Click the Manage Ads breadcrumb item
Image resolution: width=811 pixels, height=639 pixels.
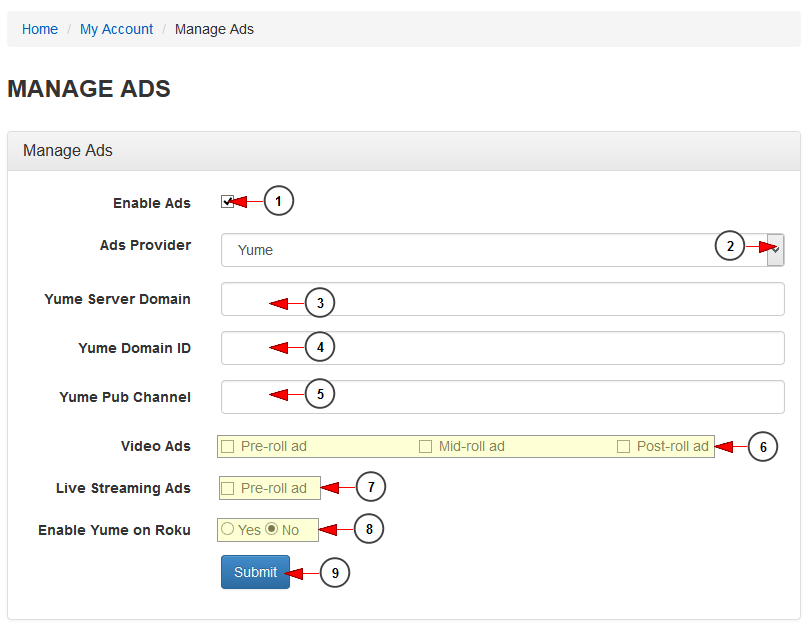click(214, 29)
